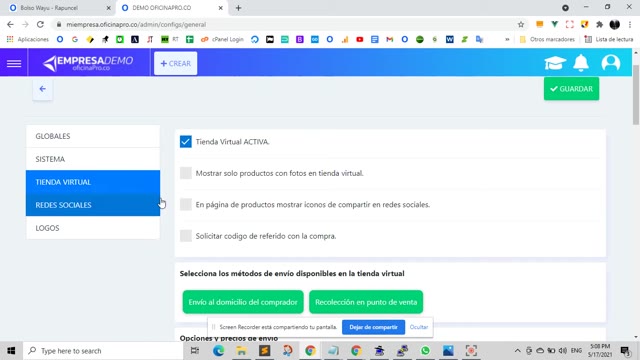Screen dimensions: 640x360
Task: Open the notifications bell
Action: coord(581,63)
